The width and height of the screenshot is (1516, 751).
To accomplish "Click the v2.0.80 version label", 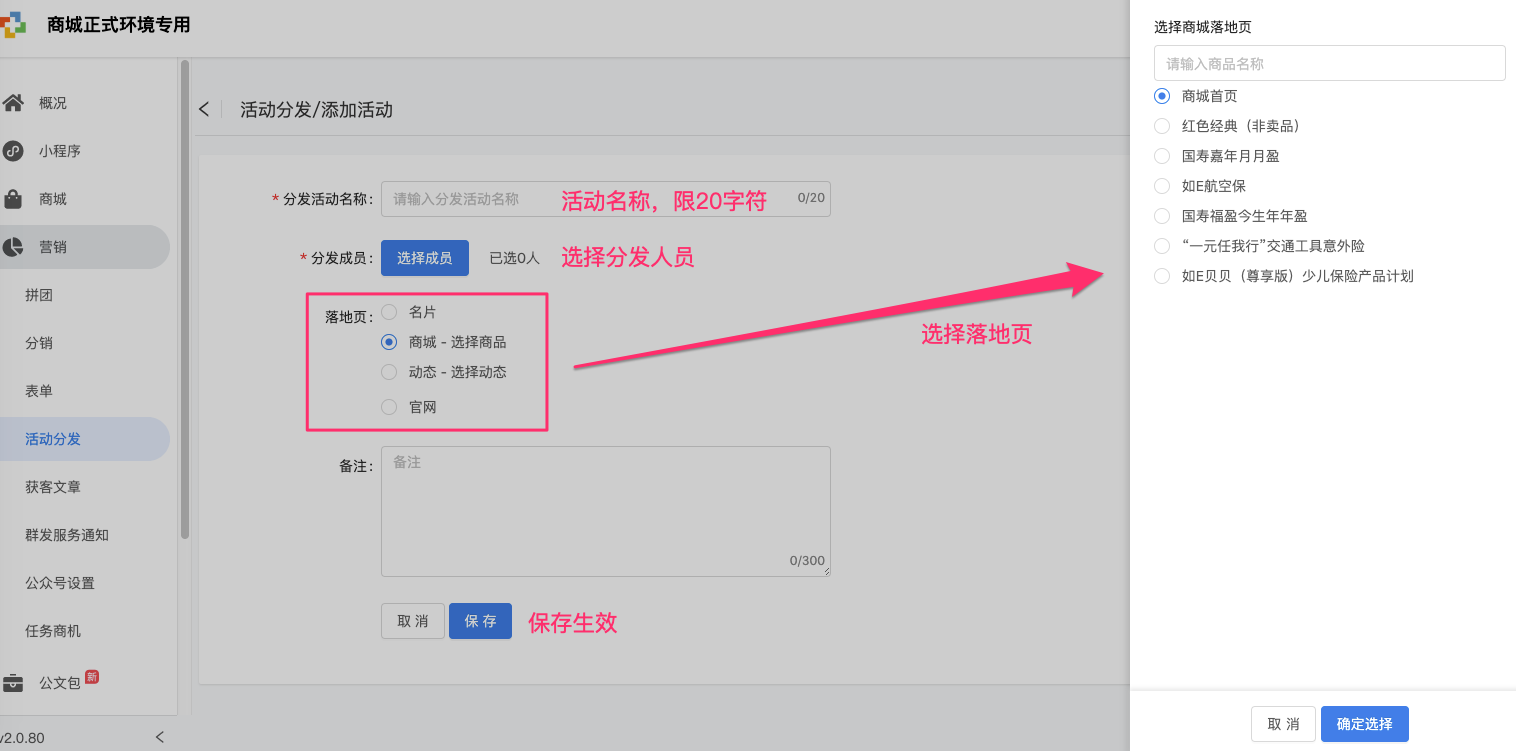I will [x=22, y=738].
